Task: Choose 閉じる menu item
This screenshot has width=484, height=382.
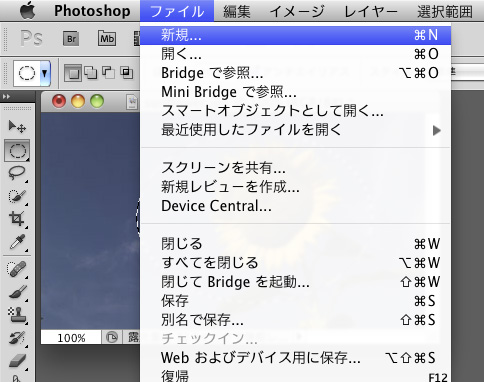Action: click(x=295, y=244)
